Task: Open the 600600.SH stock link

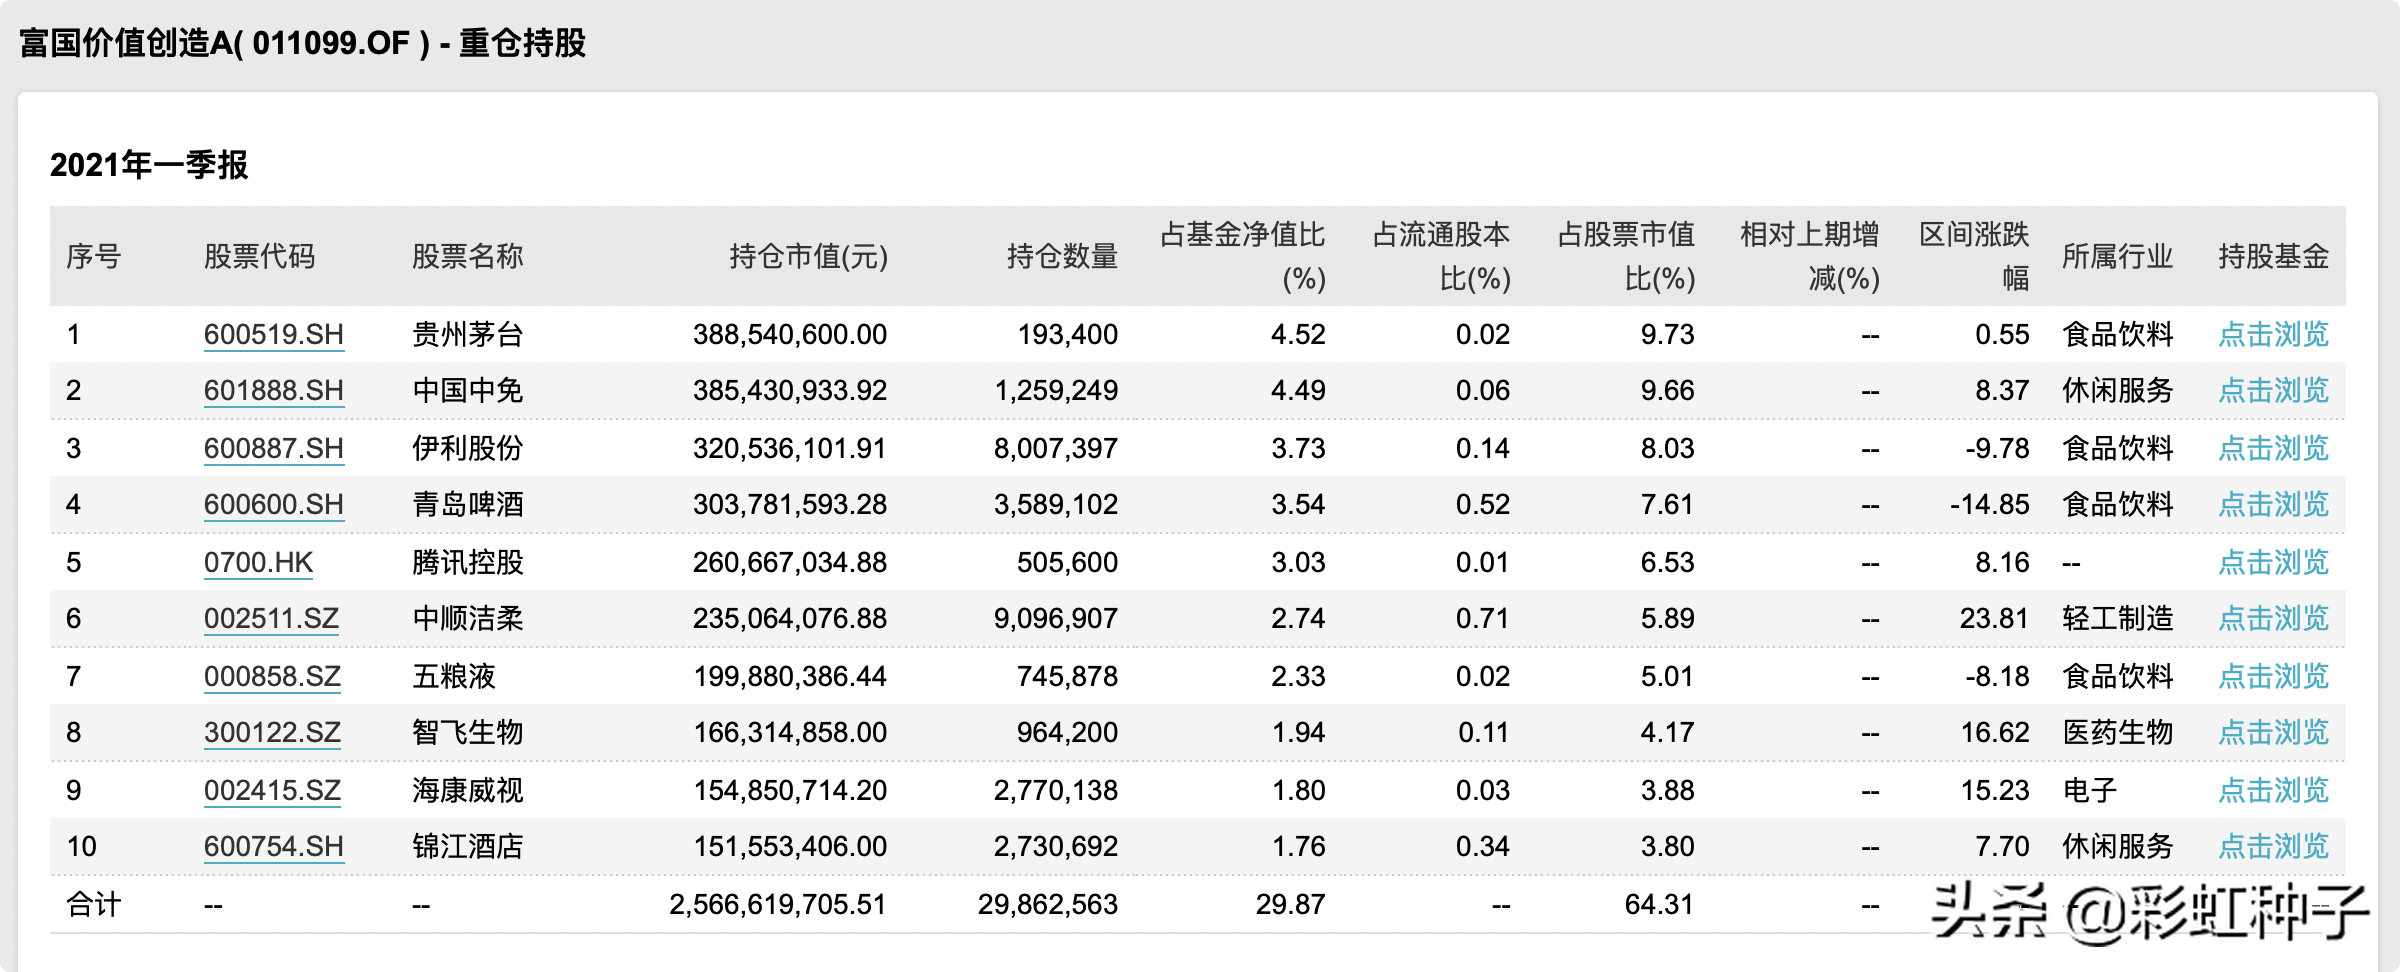Action: tap(273, 504)
